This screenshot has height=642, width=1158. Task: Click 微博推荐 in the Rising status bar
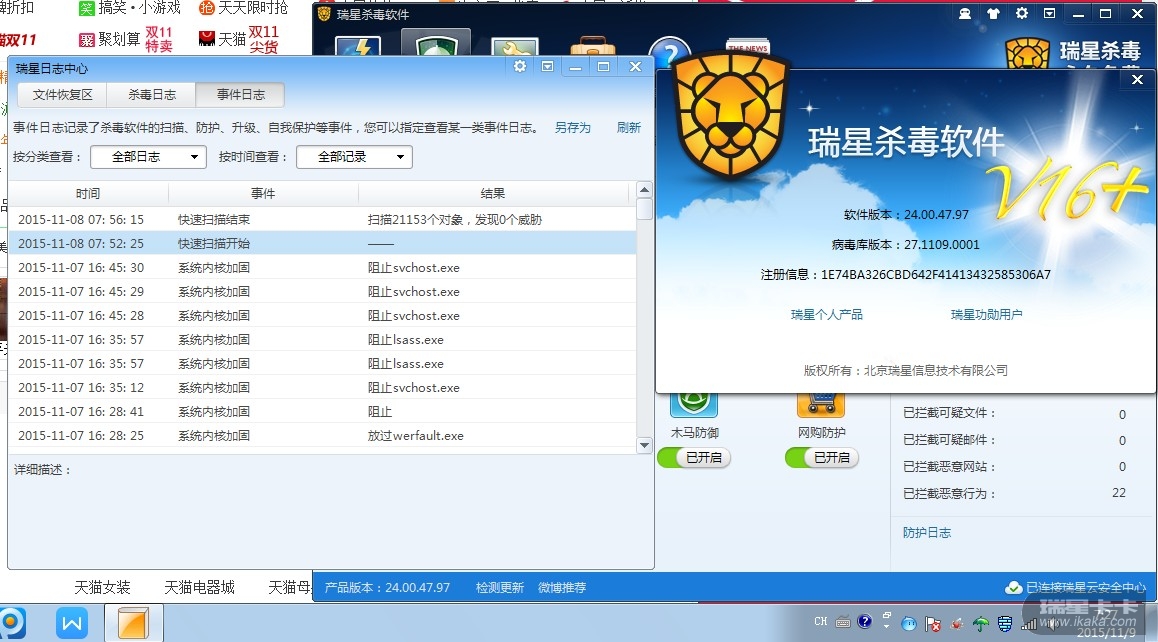coord(562,587)
